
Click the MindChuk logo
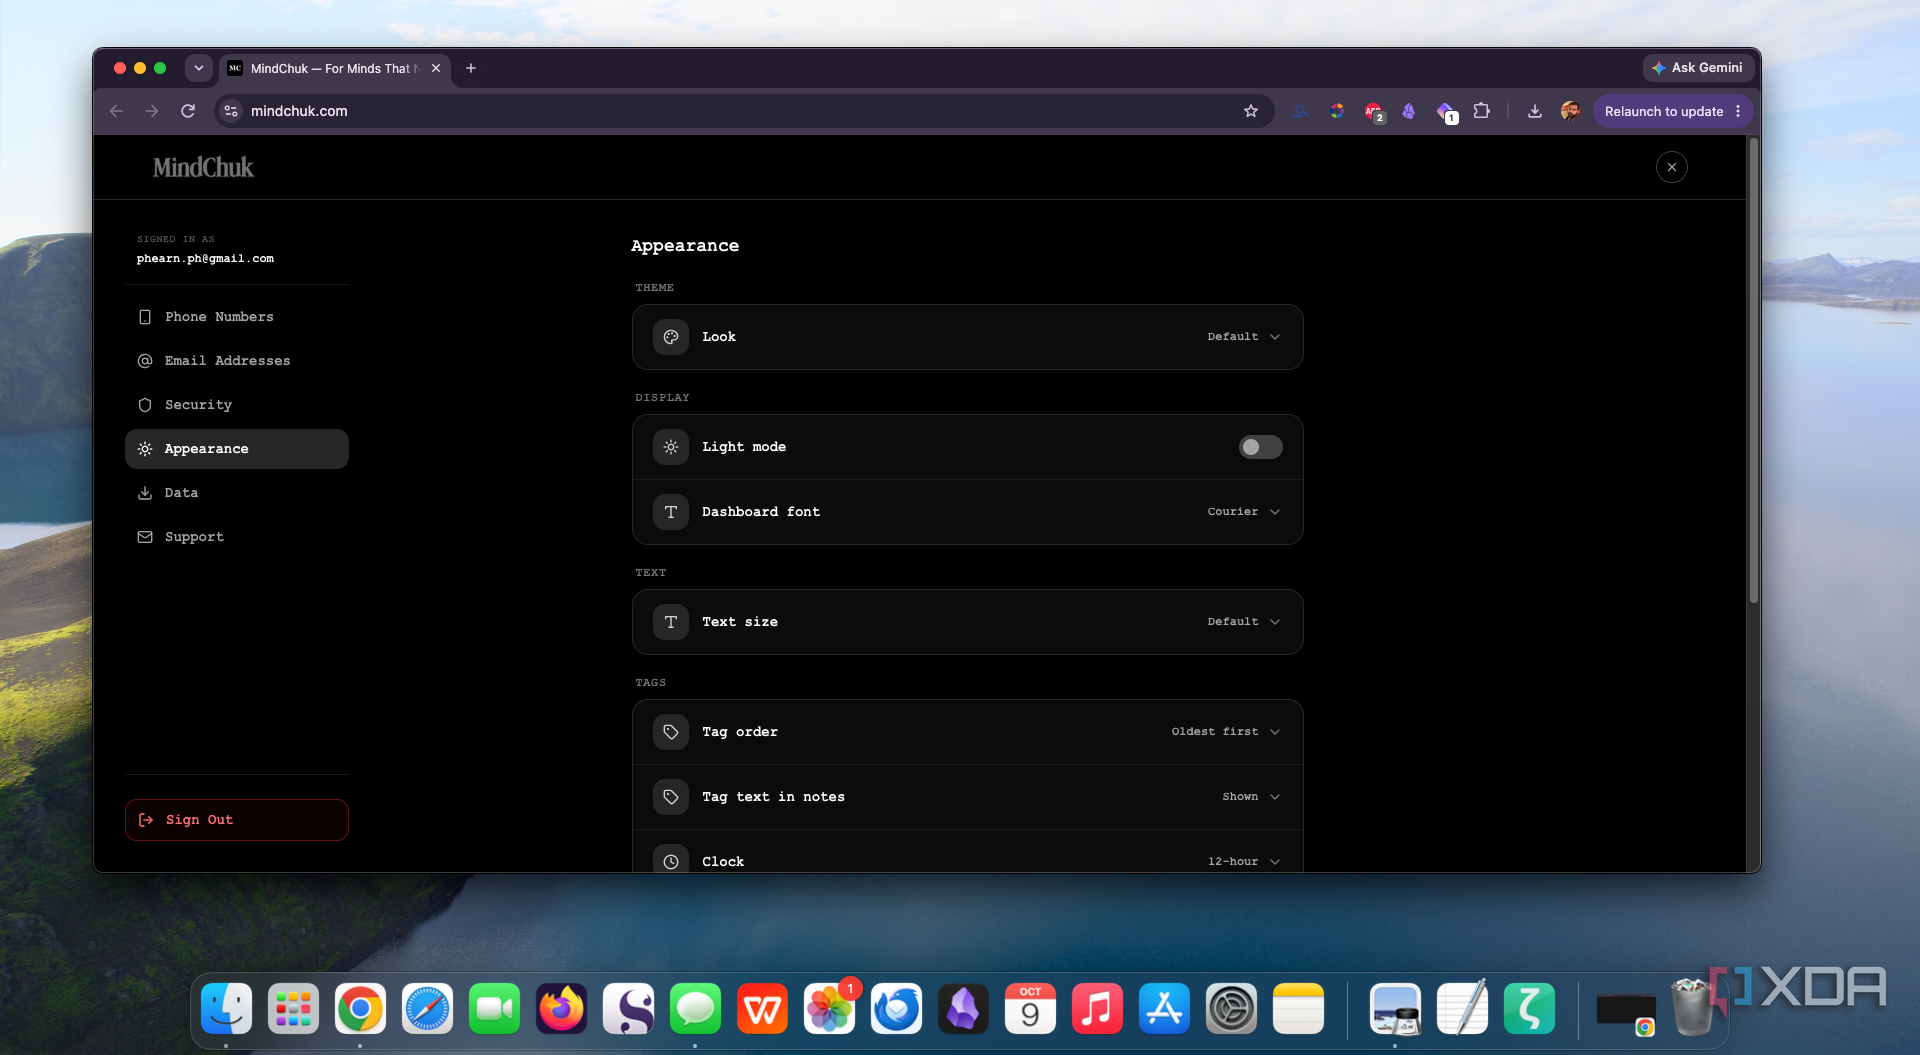point(203,167)
